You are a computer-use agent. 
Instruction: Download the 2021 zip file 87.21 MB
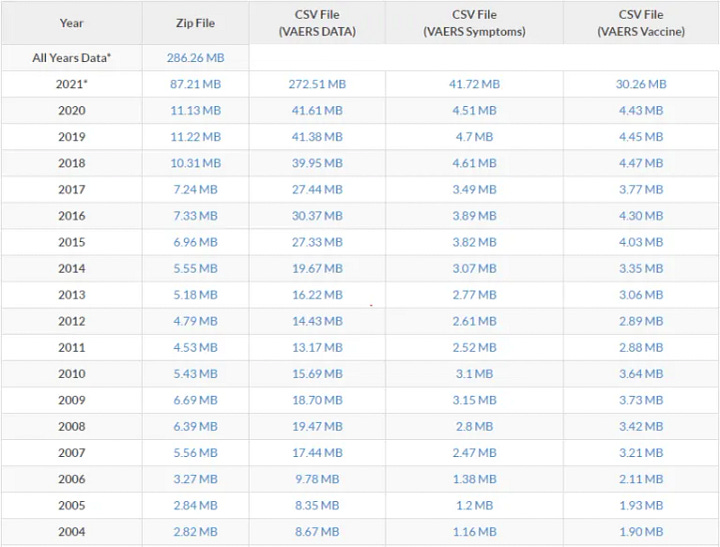196,84
